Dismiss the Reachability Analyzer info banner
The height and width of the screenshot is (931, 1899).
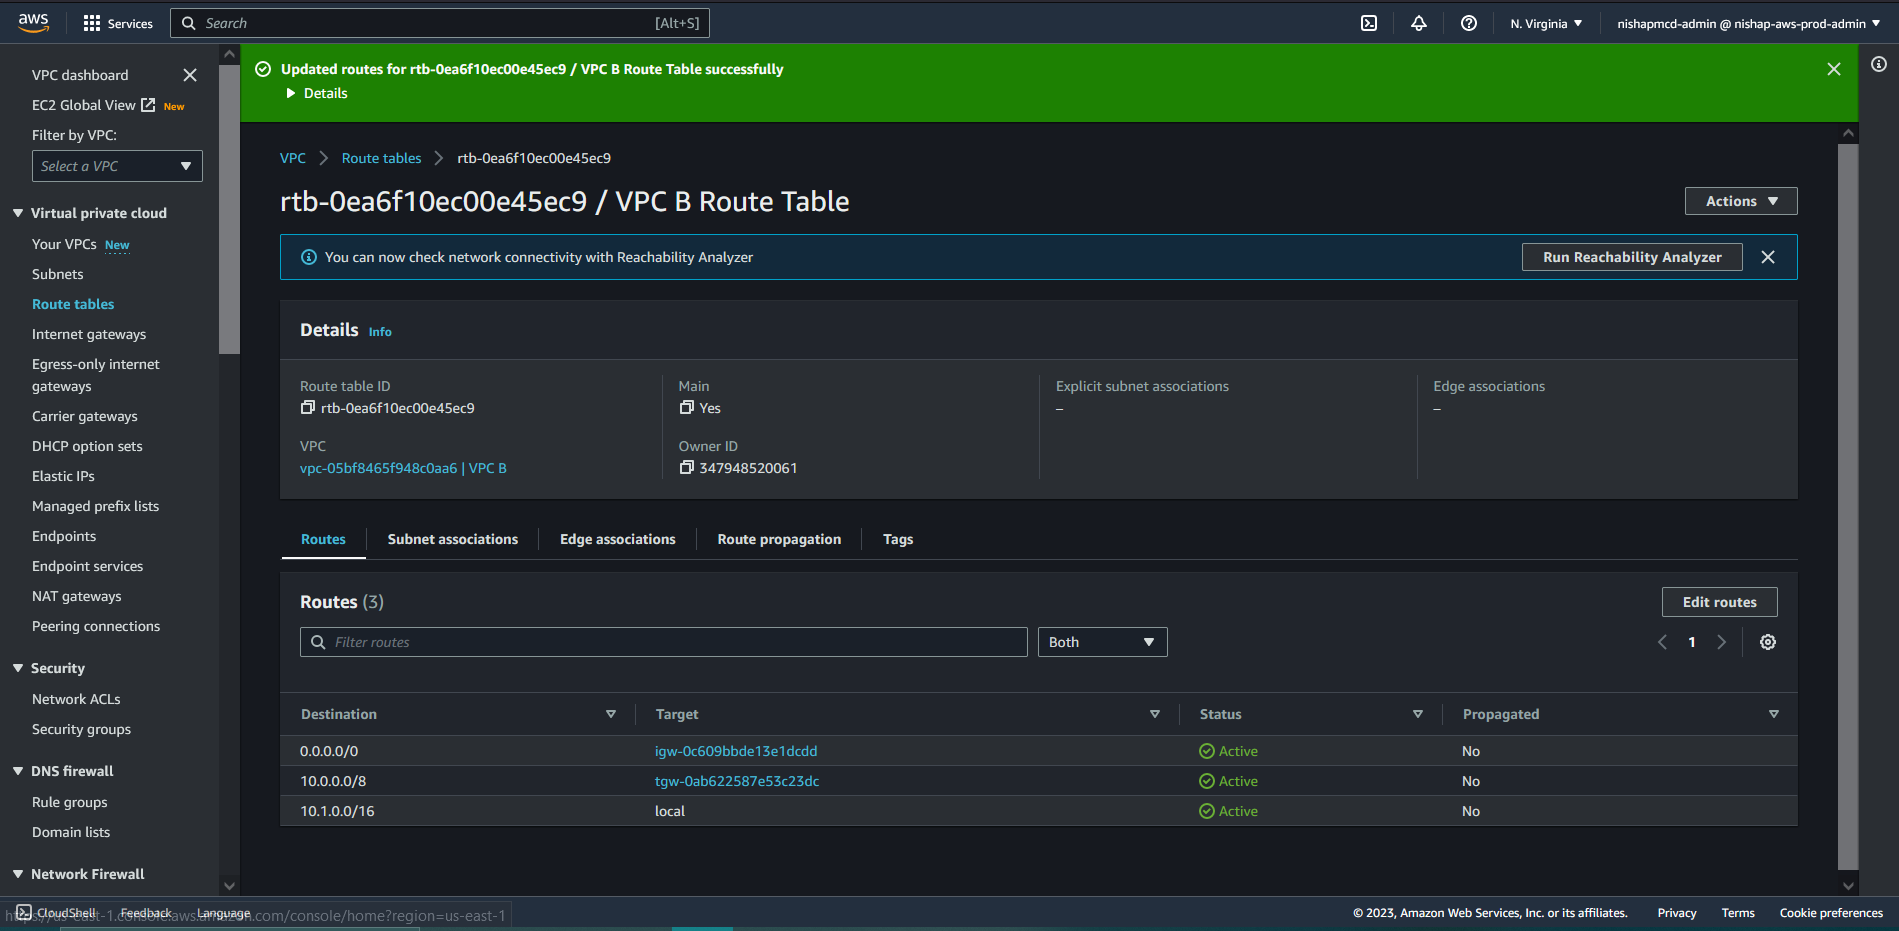pyautogui.click(x=1767, y=257)
